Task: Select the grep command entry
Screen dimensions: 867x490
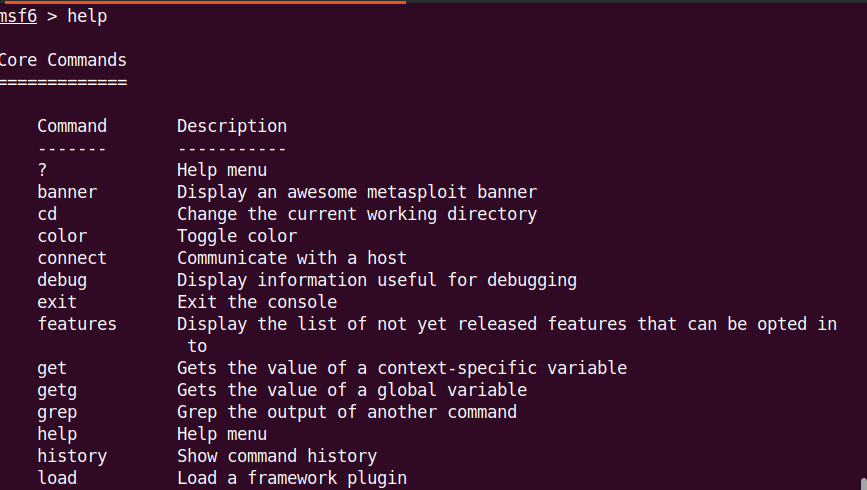Action: [57, 413]
